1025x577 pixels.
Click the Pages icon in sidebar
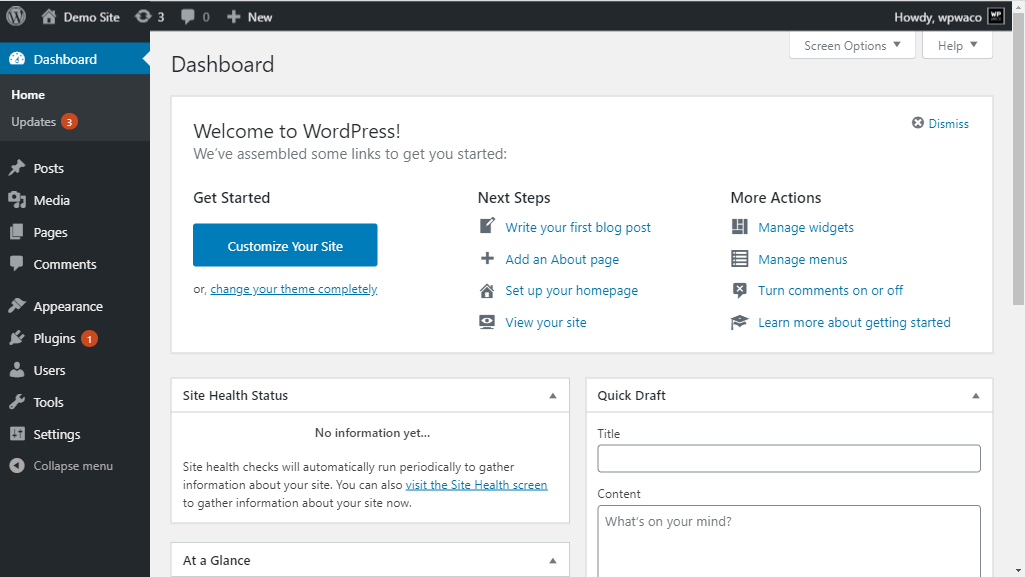(17, 232)
